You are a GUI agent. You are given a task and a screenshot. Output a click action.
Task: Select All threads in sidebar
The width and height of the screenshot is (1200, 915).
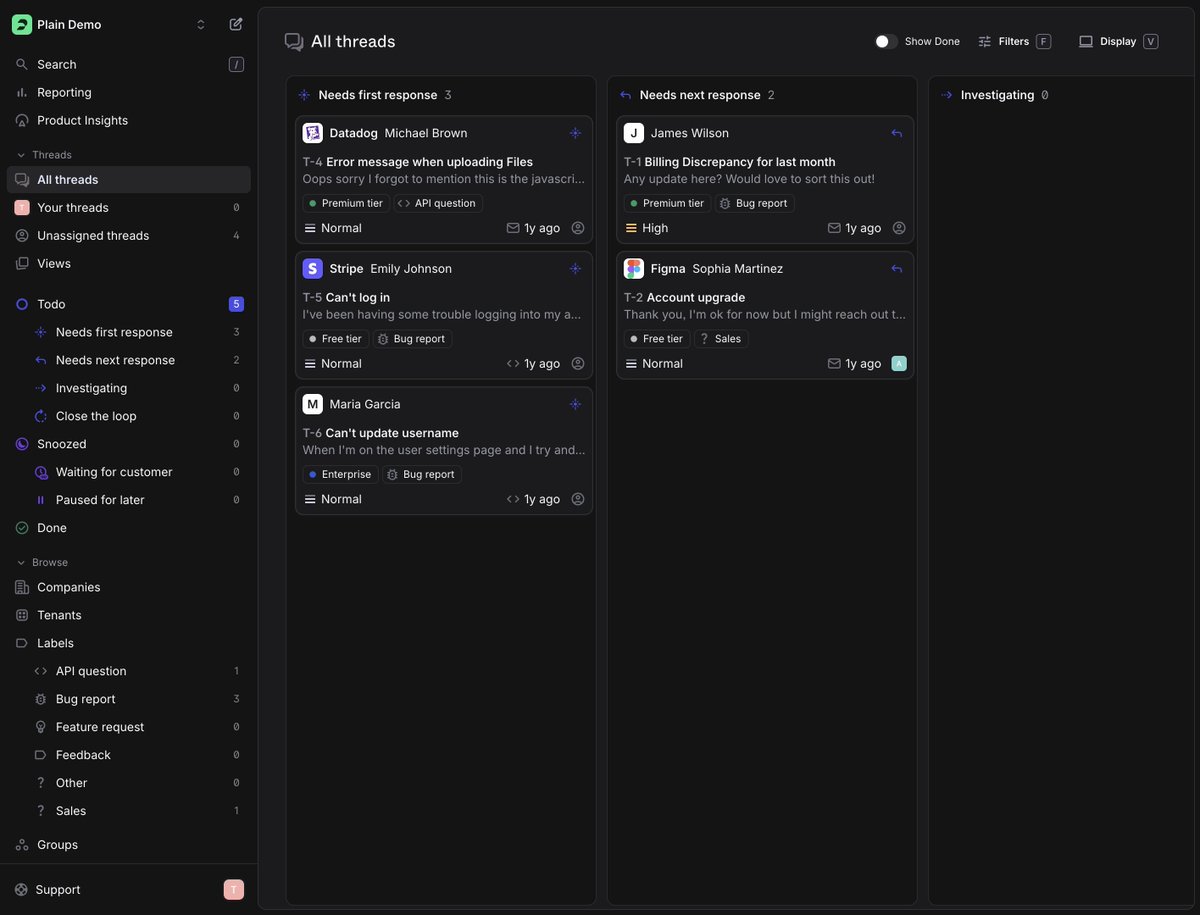(x=129, y=180)
